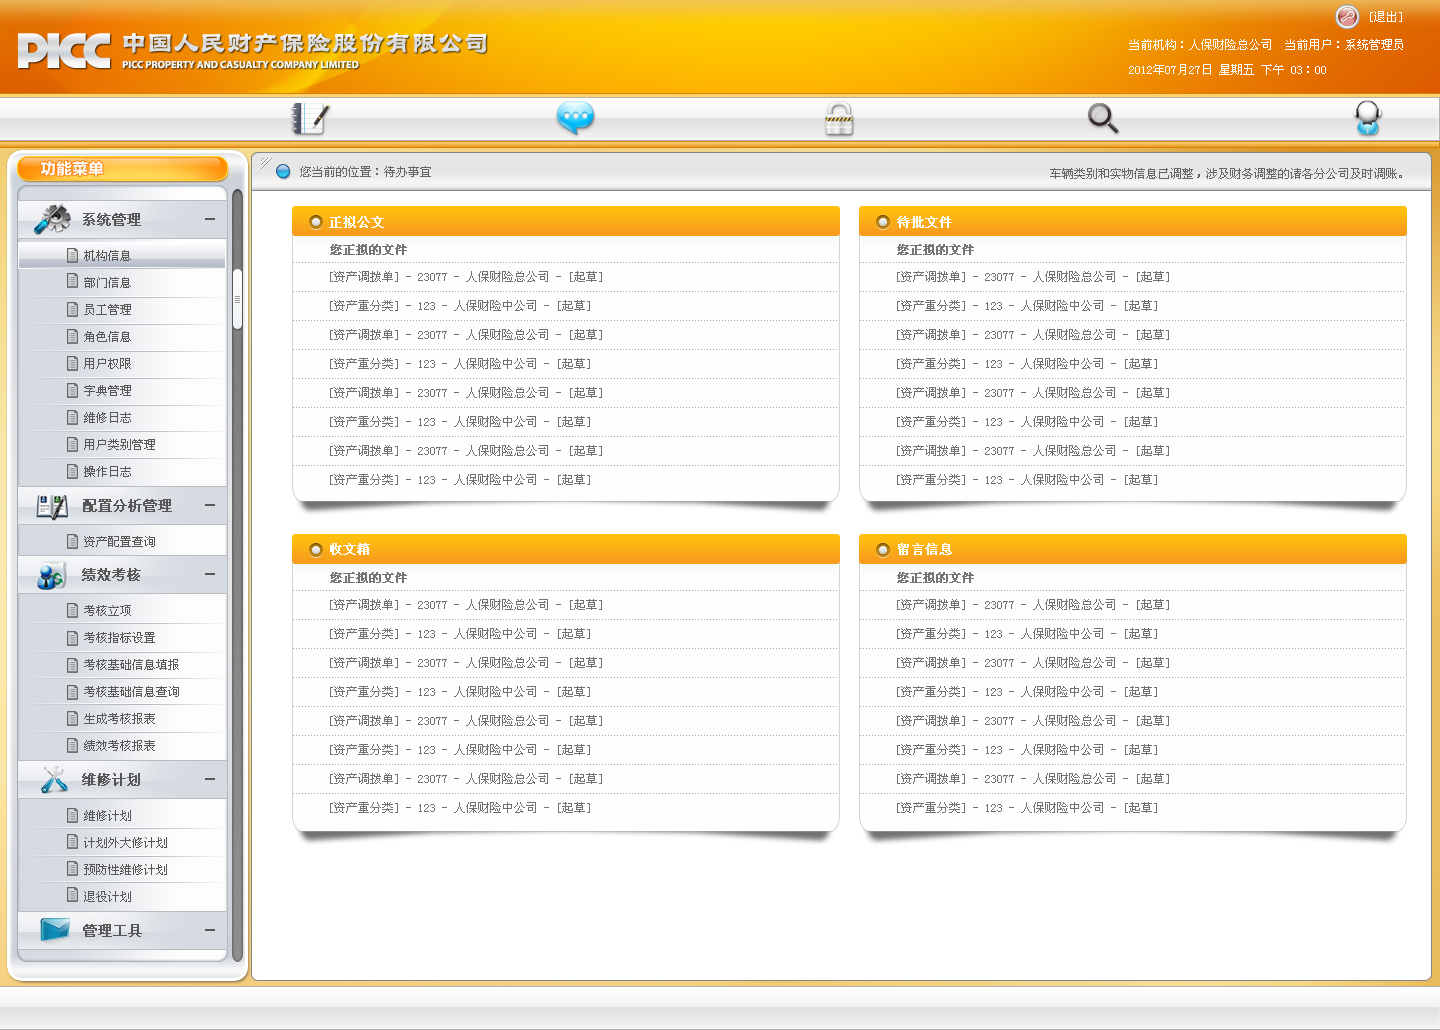This screenshot has width=1440, height=1030.
Task: Click the document icon beside 退役计划
Action: [72, 896]
